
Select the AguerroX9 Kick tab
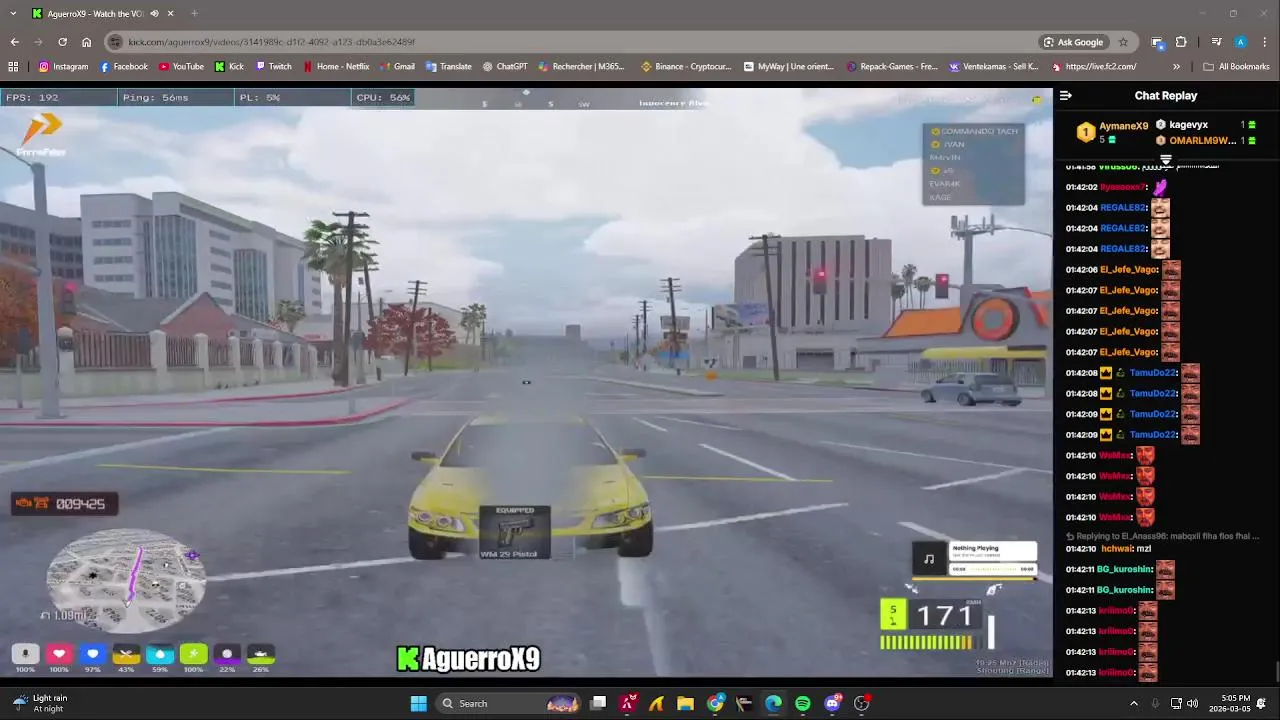(102, 14)
